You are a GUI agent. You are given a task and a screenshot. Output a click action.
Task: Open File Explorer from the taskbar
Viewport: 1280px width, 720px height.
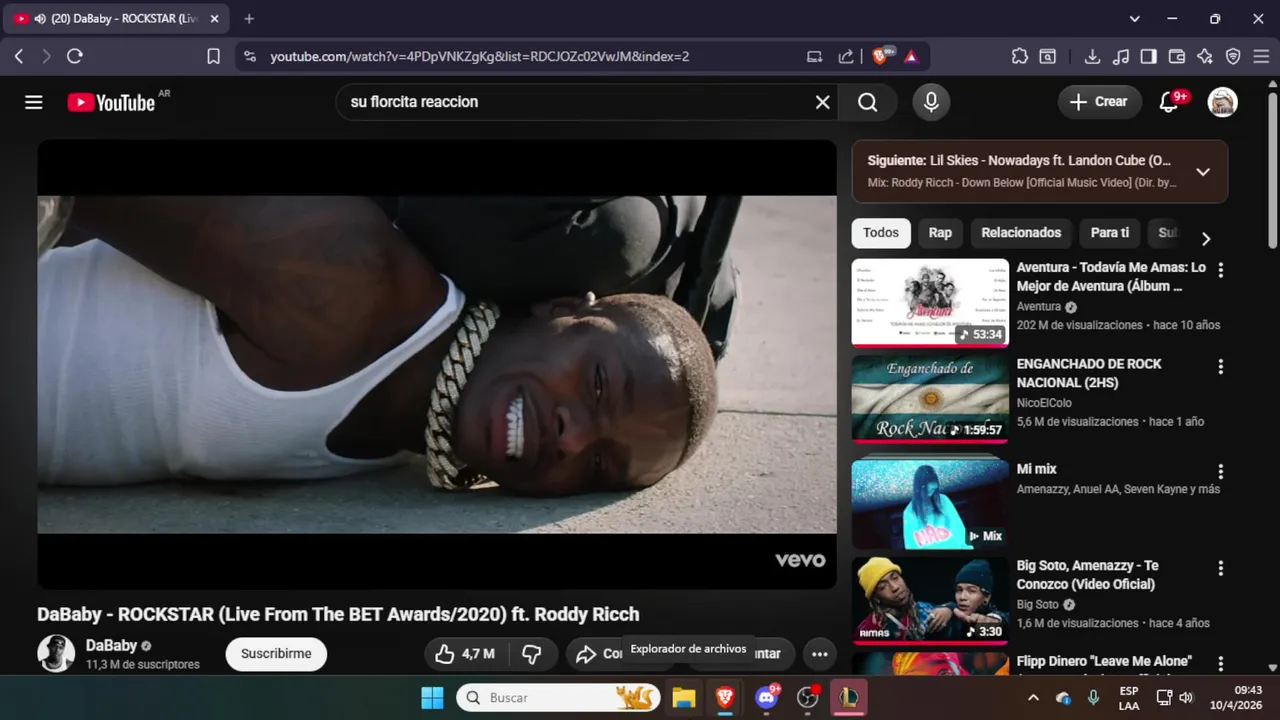point(683,698)
